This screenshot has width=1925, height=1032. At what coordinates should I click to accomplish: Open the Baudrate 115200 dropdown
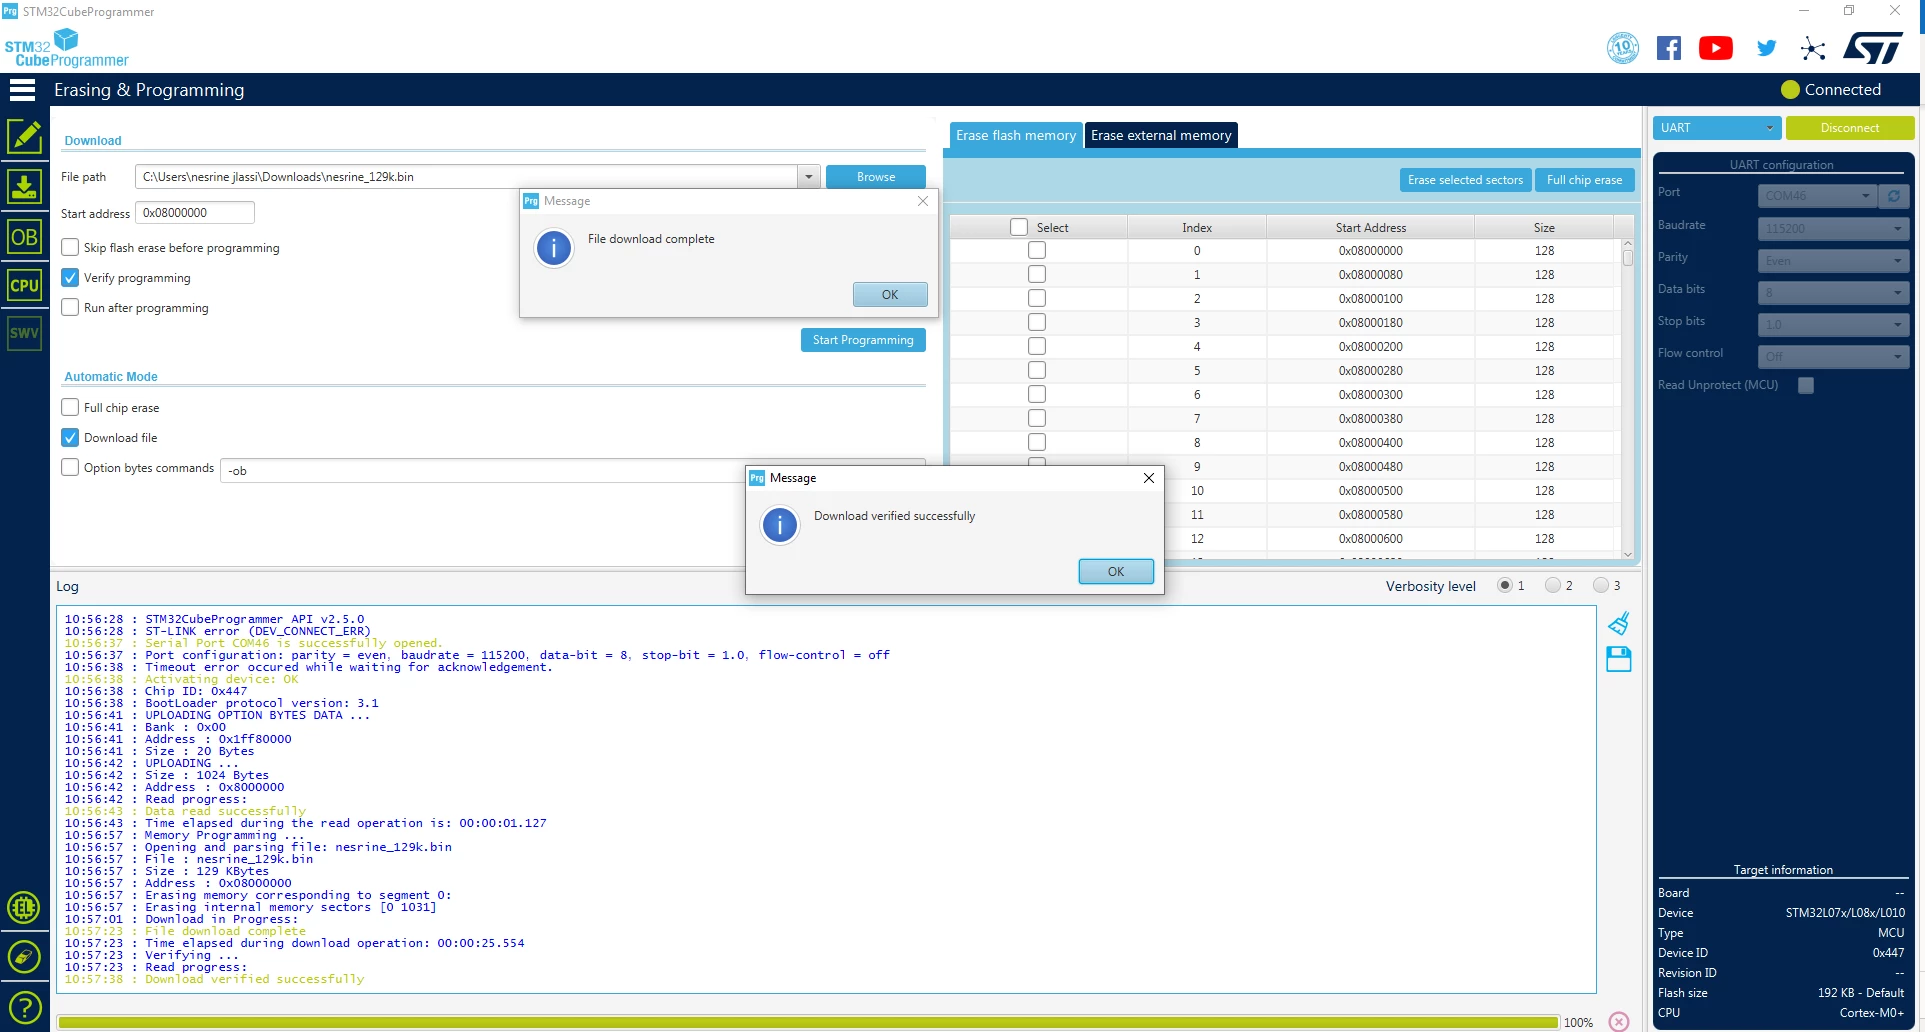1833,229
